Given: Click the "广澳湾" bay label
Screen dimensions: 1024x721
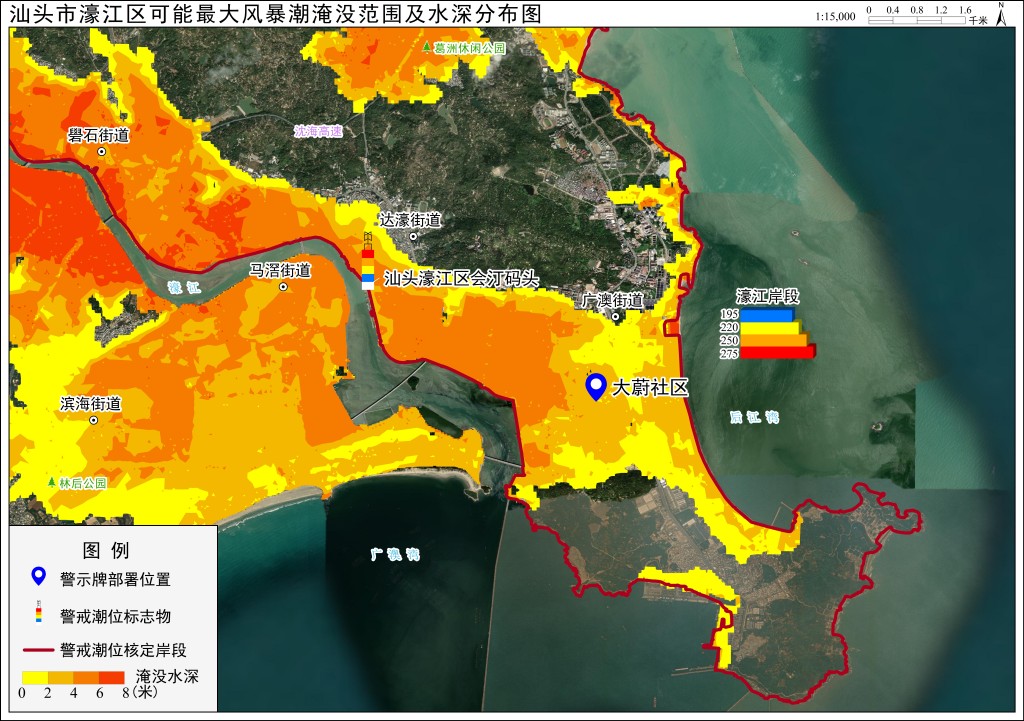Looking at the screenshot, I should (x=395, y=554).
